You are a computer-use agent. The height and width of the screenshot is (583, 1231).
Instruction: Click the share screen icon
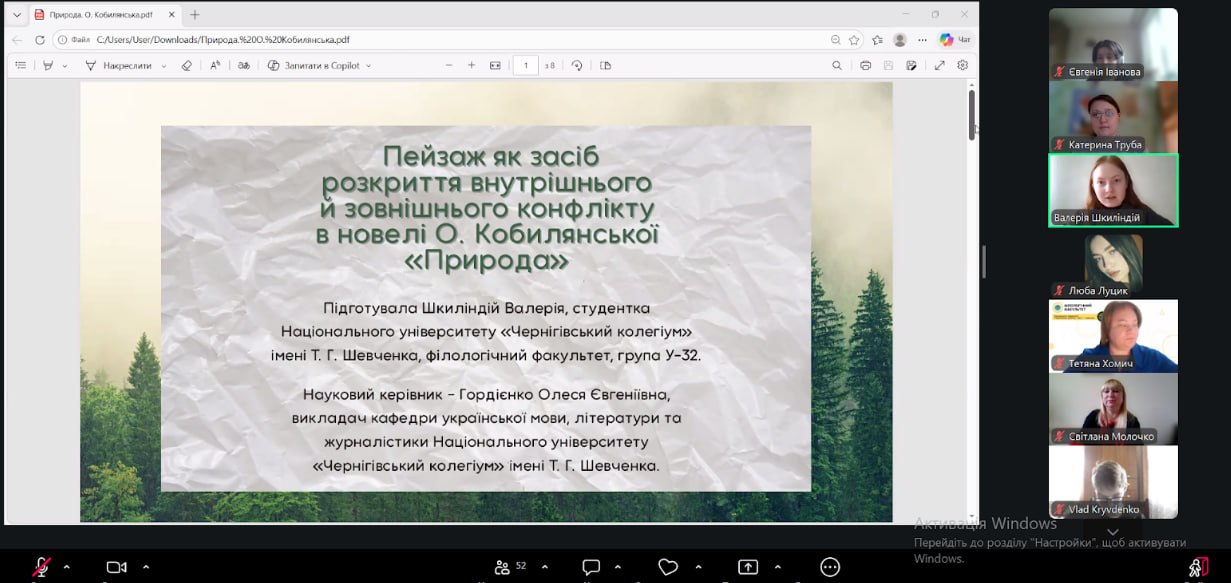747,567
